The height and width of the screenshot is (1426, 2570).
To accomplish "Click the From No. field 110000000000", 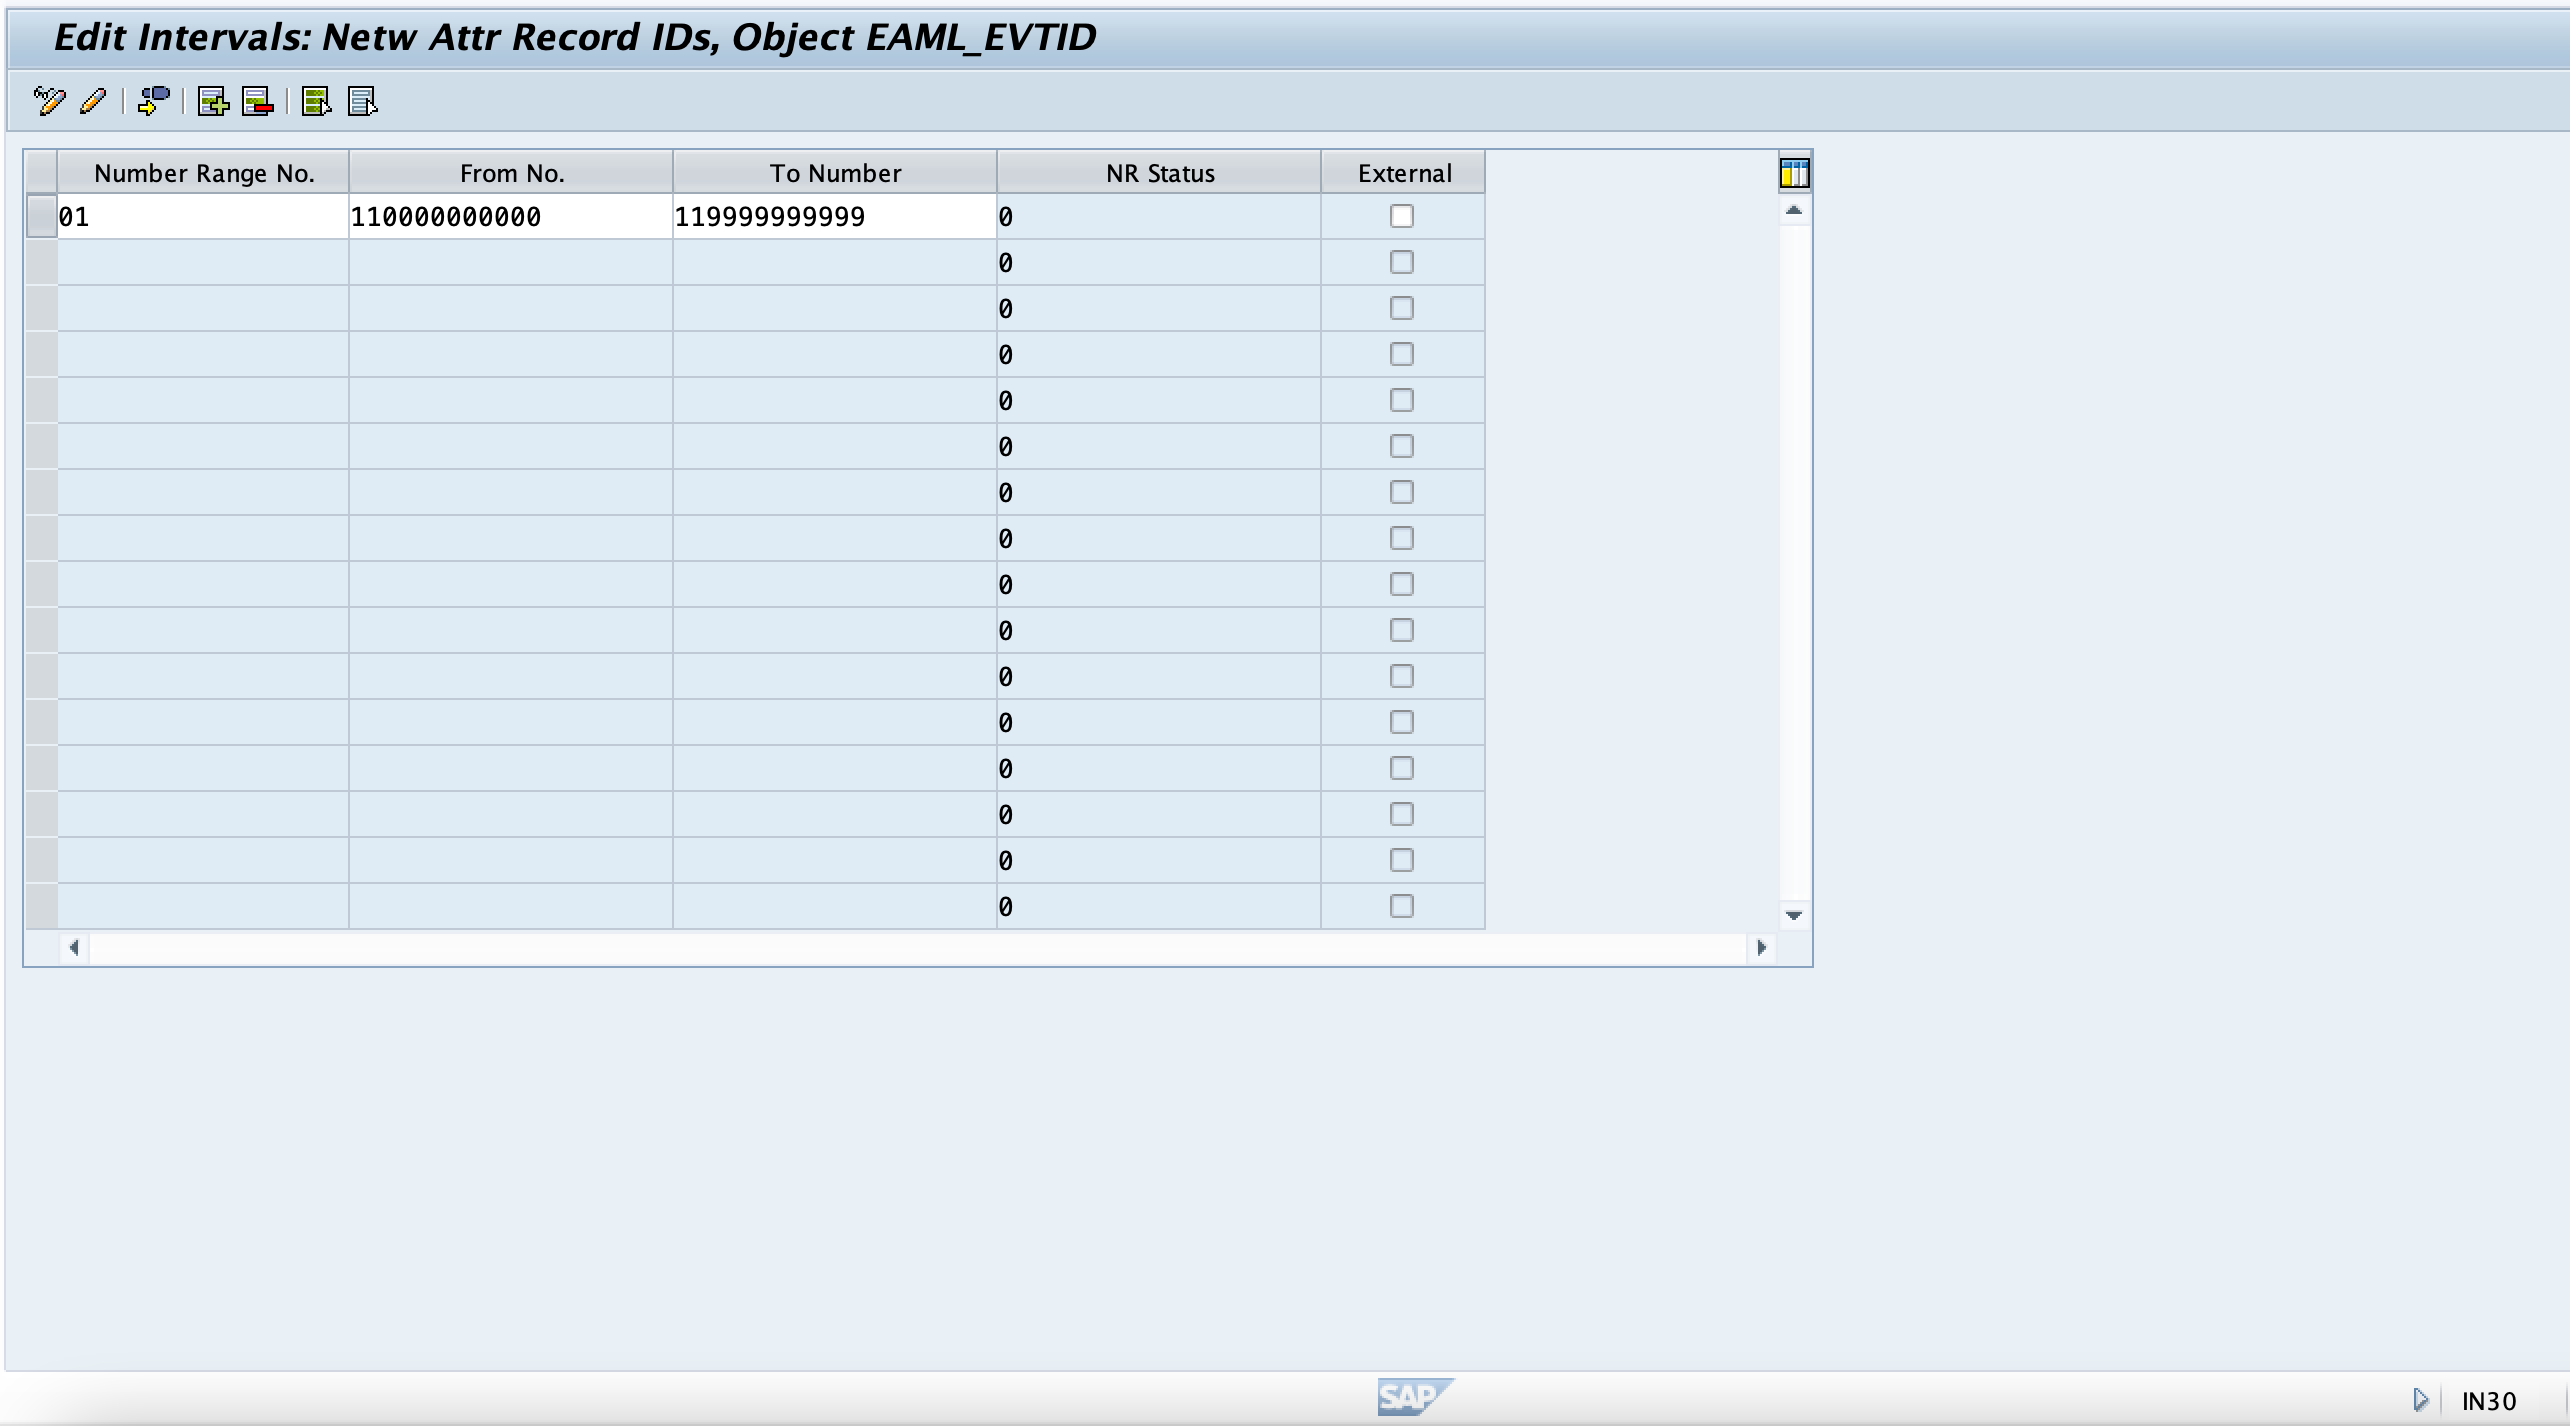I will 509,217.
